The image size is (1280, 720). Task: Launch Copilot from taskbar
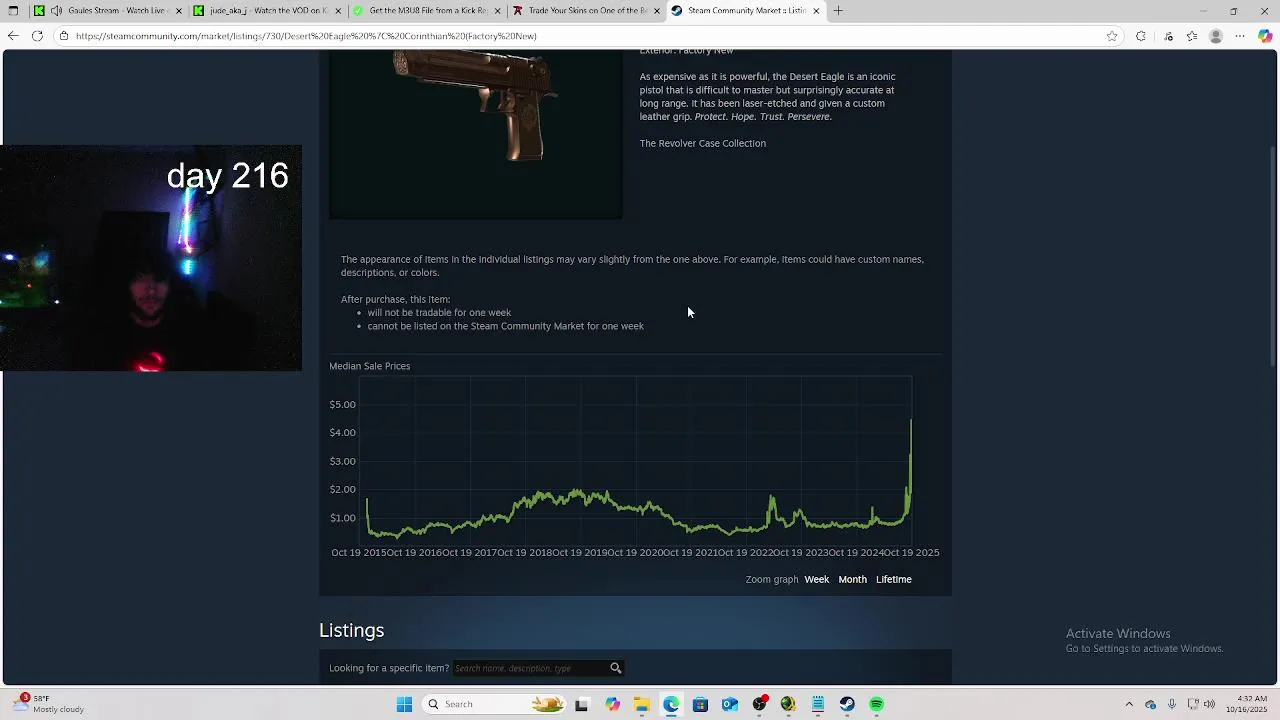(612, 704)
